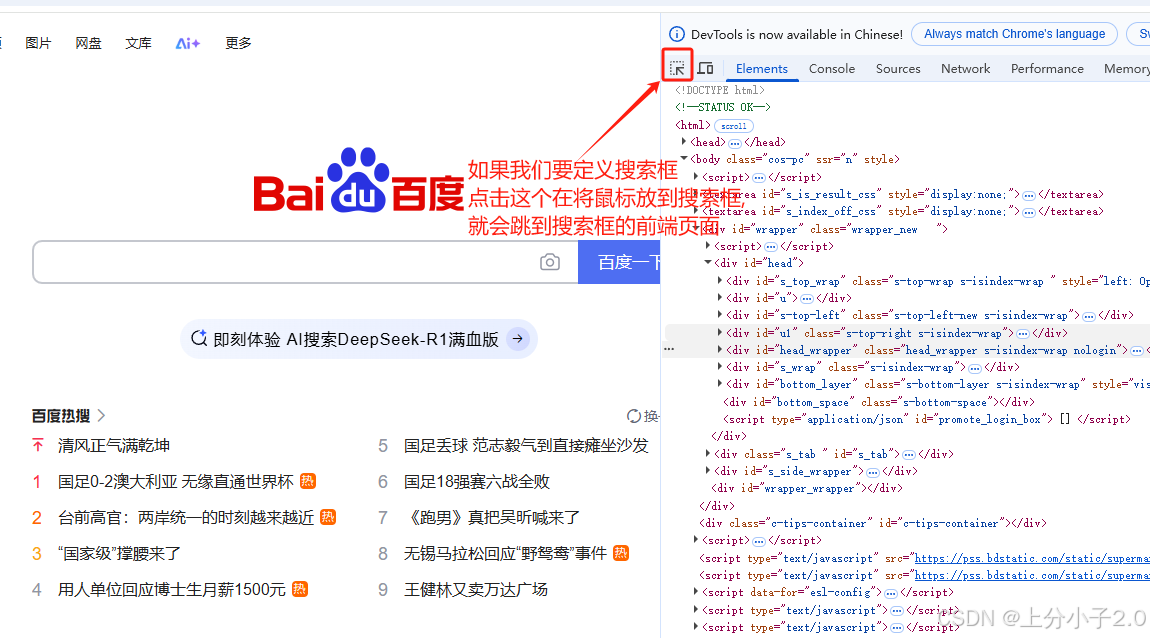Open the 百度热搜 heading link
This screenshot has height=638, width=1150.
68,416
